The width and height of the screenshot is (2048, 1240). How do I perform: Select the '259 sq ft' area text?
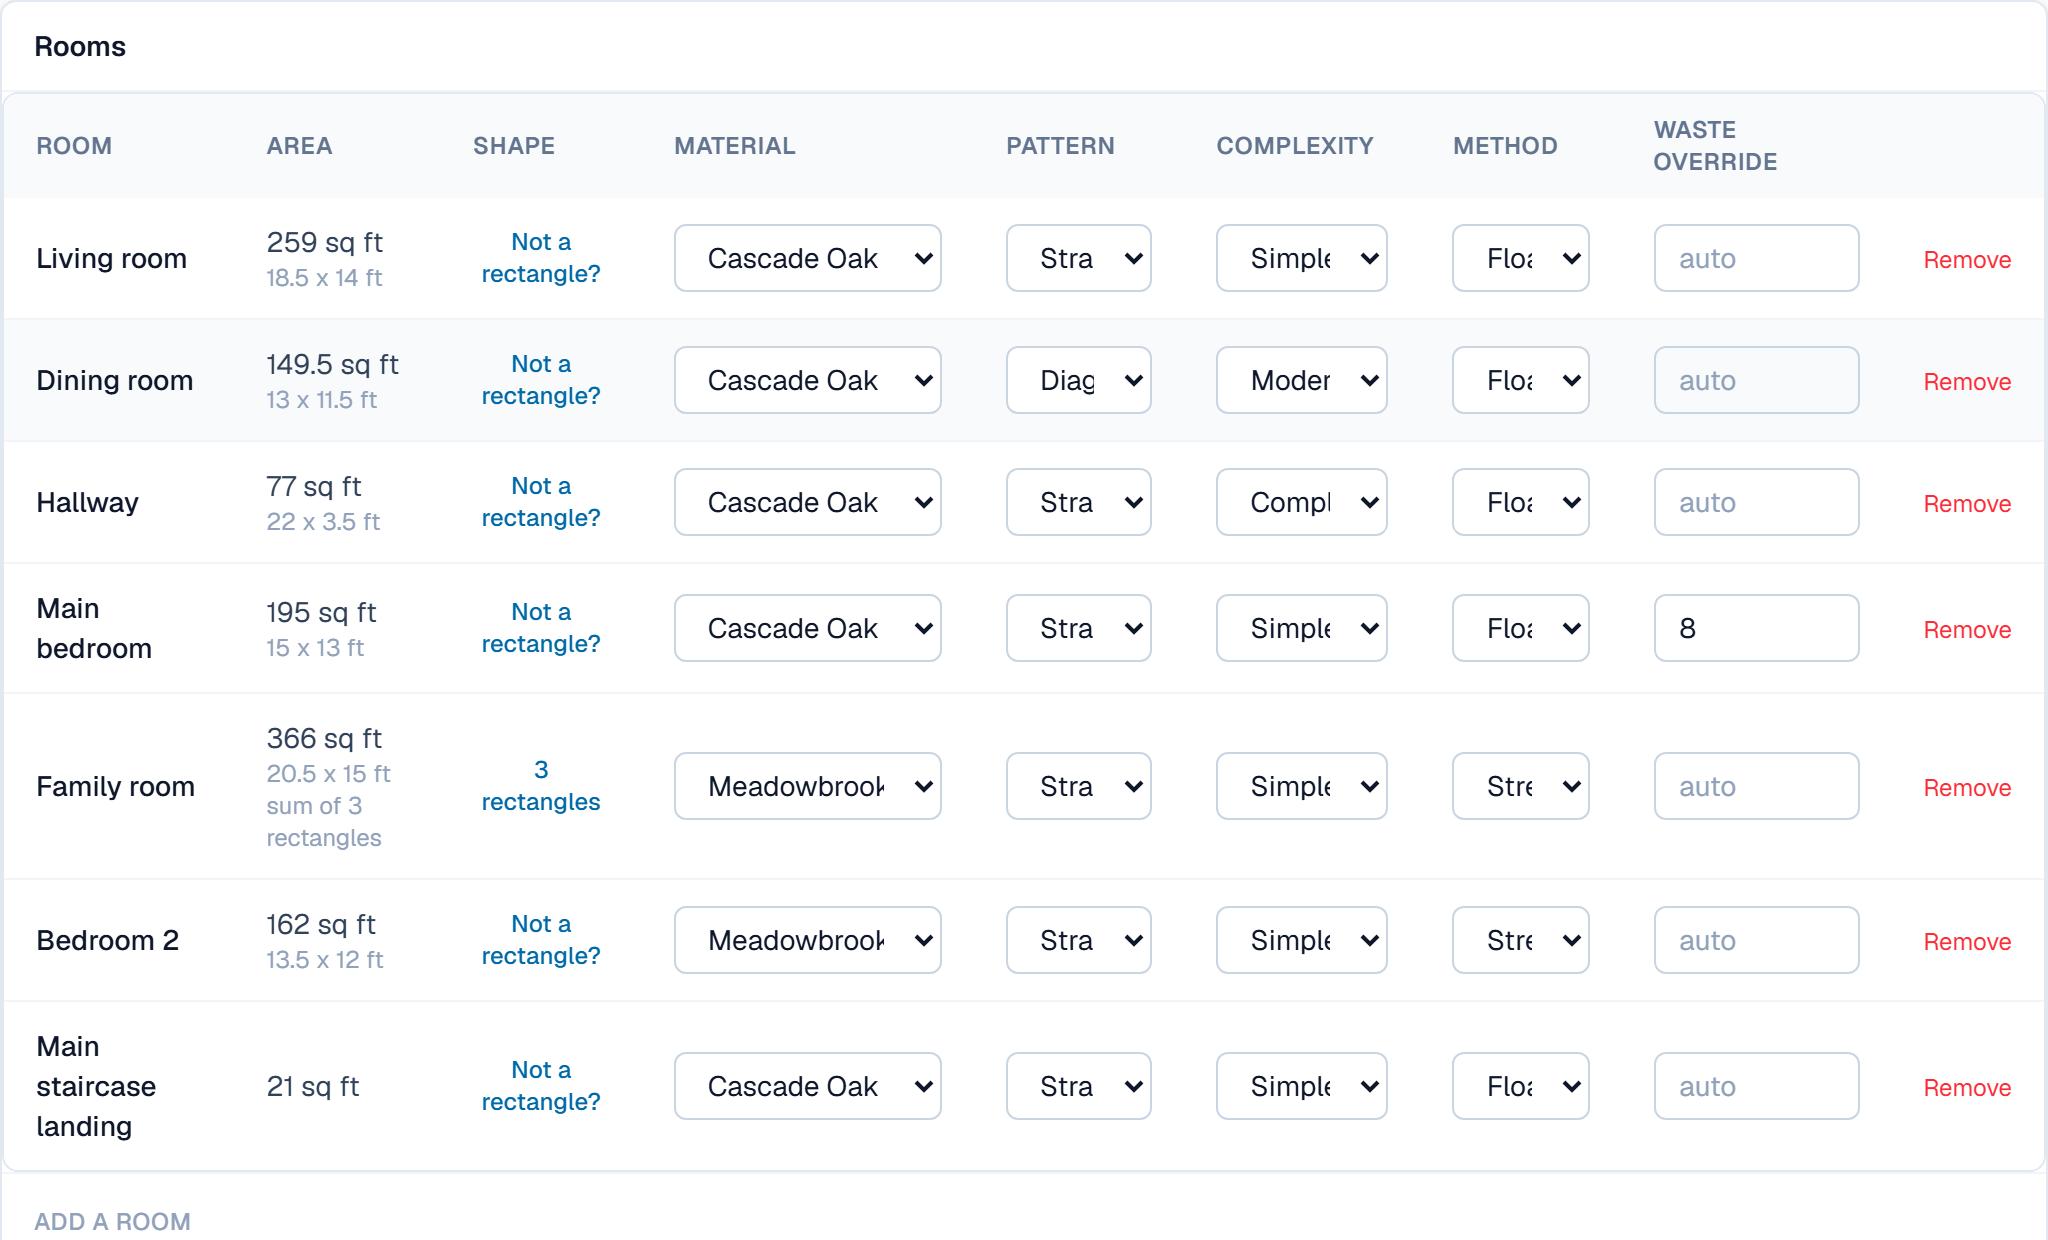tap(324, 242)
